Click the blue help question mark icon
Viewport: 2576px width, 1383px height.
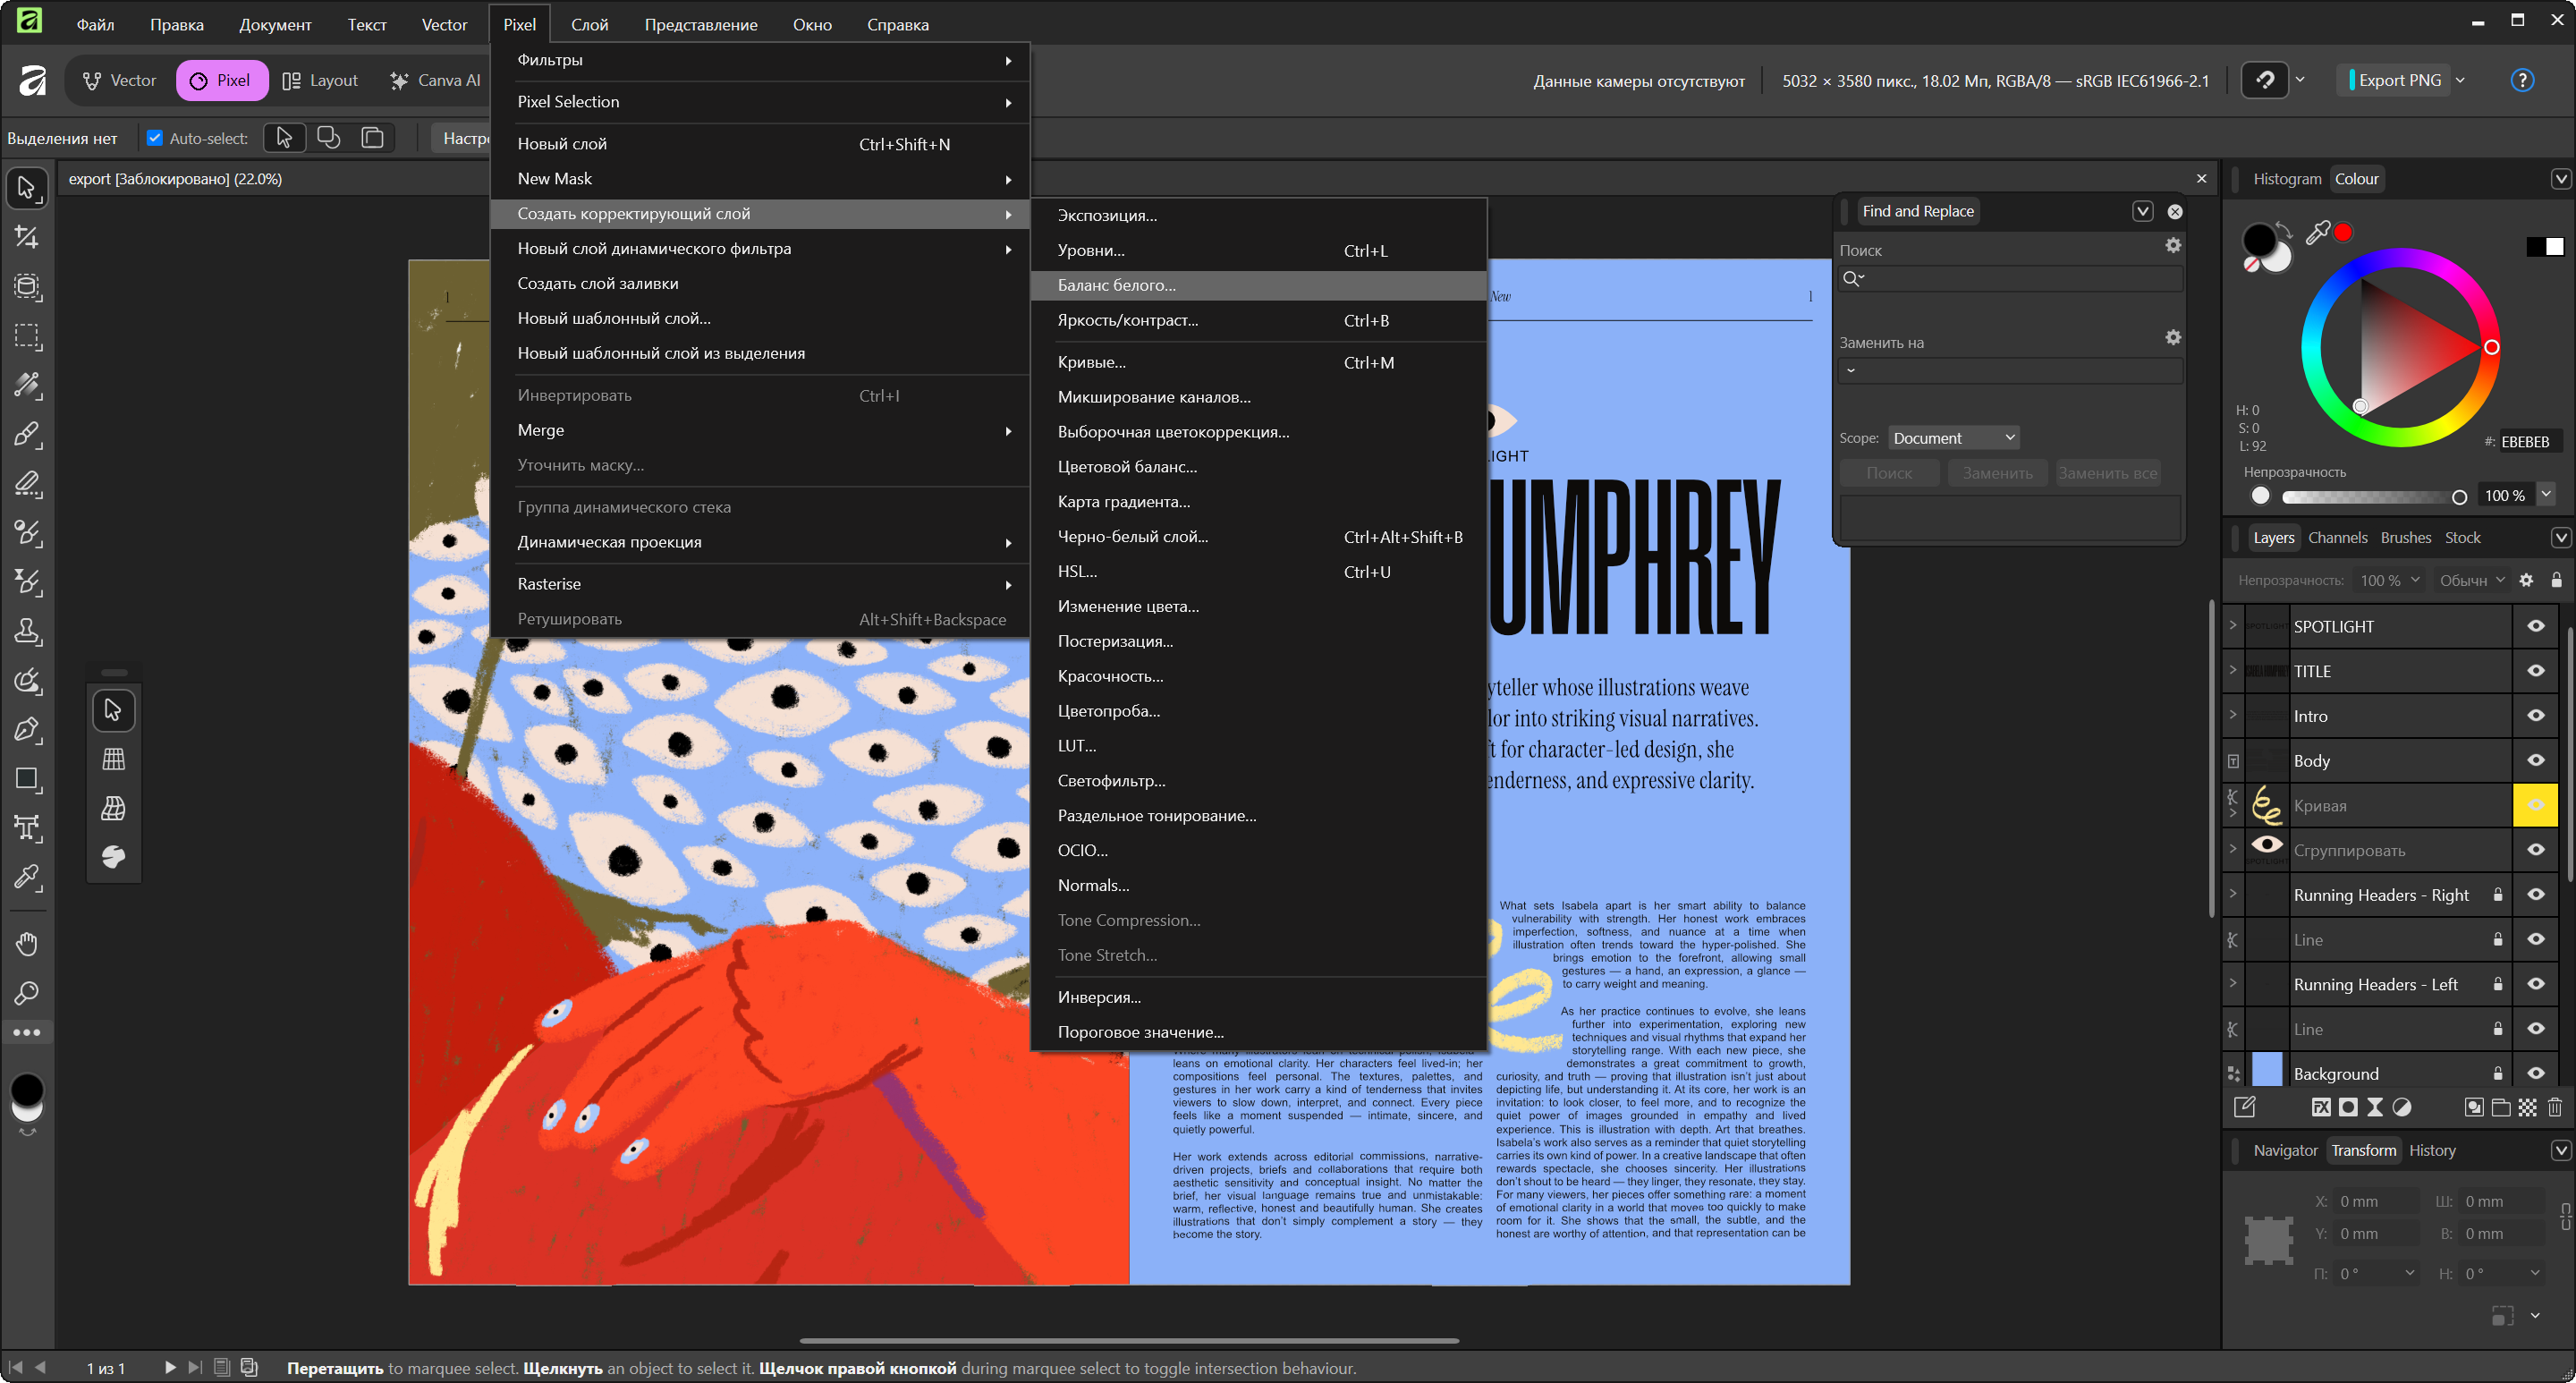pyautogui.click(x=2521, y=80)
